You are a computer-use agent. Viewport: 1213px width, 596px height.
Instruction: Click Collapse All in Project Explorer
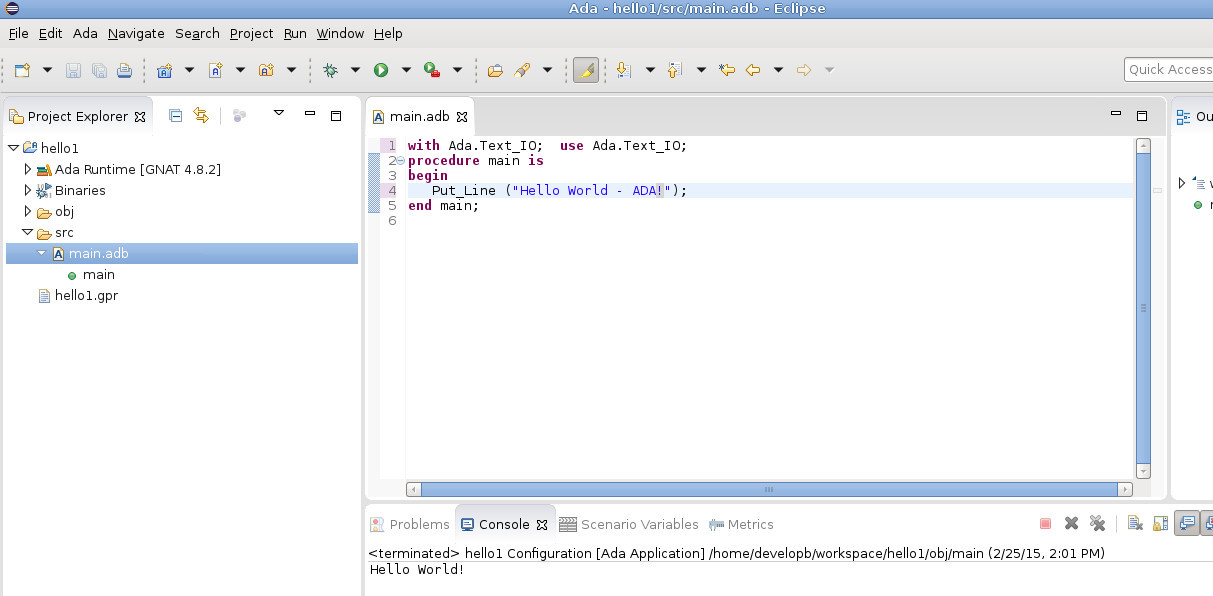175,116
